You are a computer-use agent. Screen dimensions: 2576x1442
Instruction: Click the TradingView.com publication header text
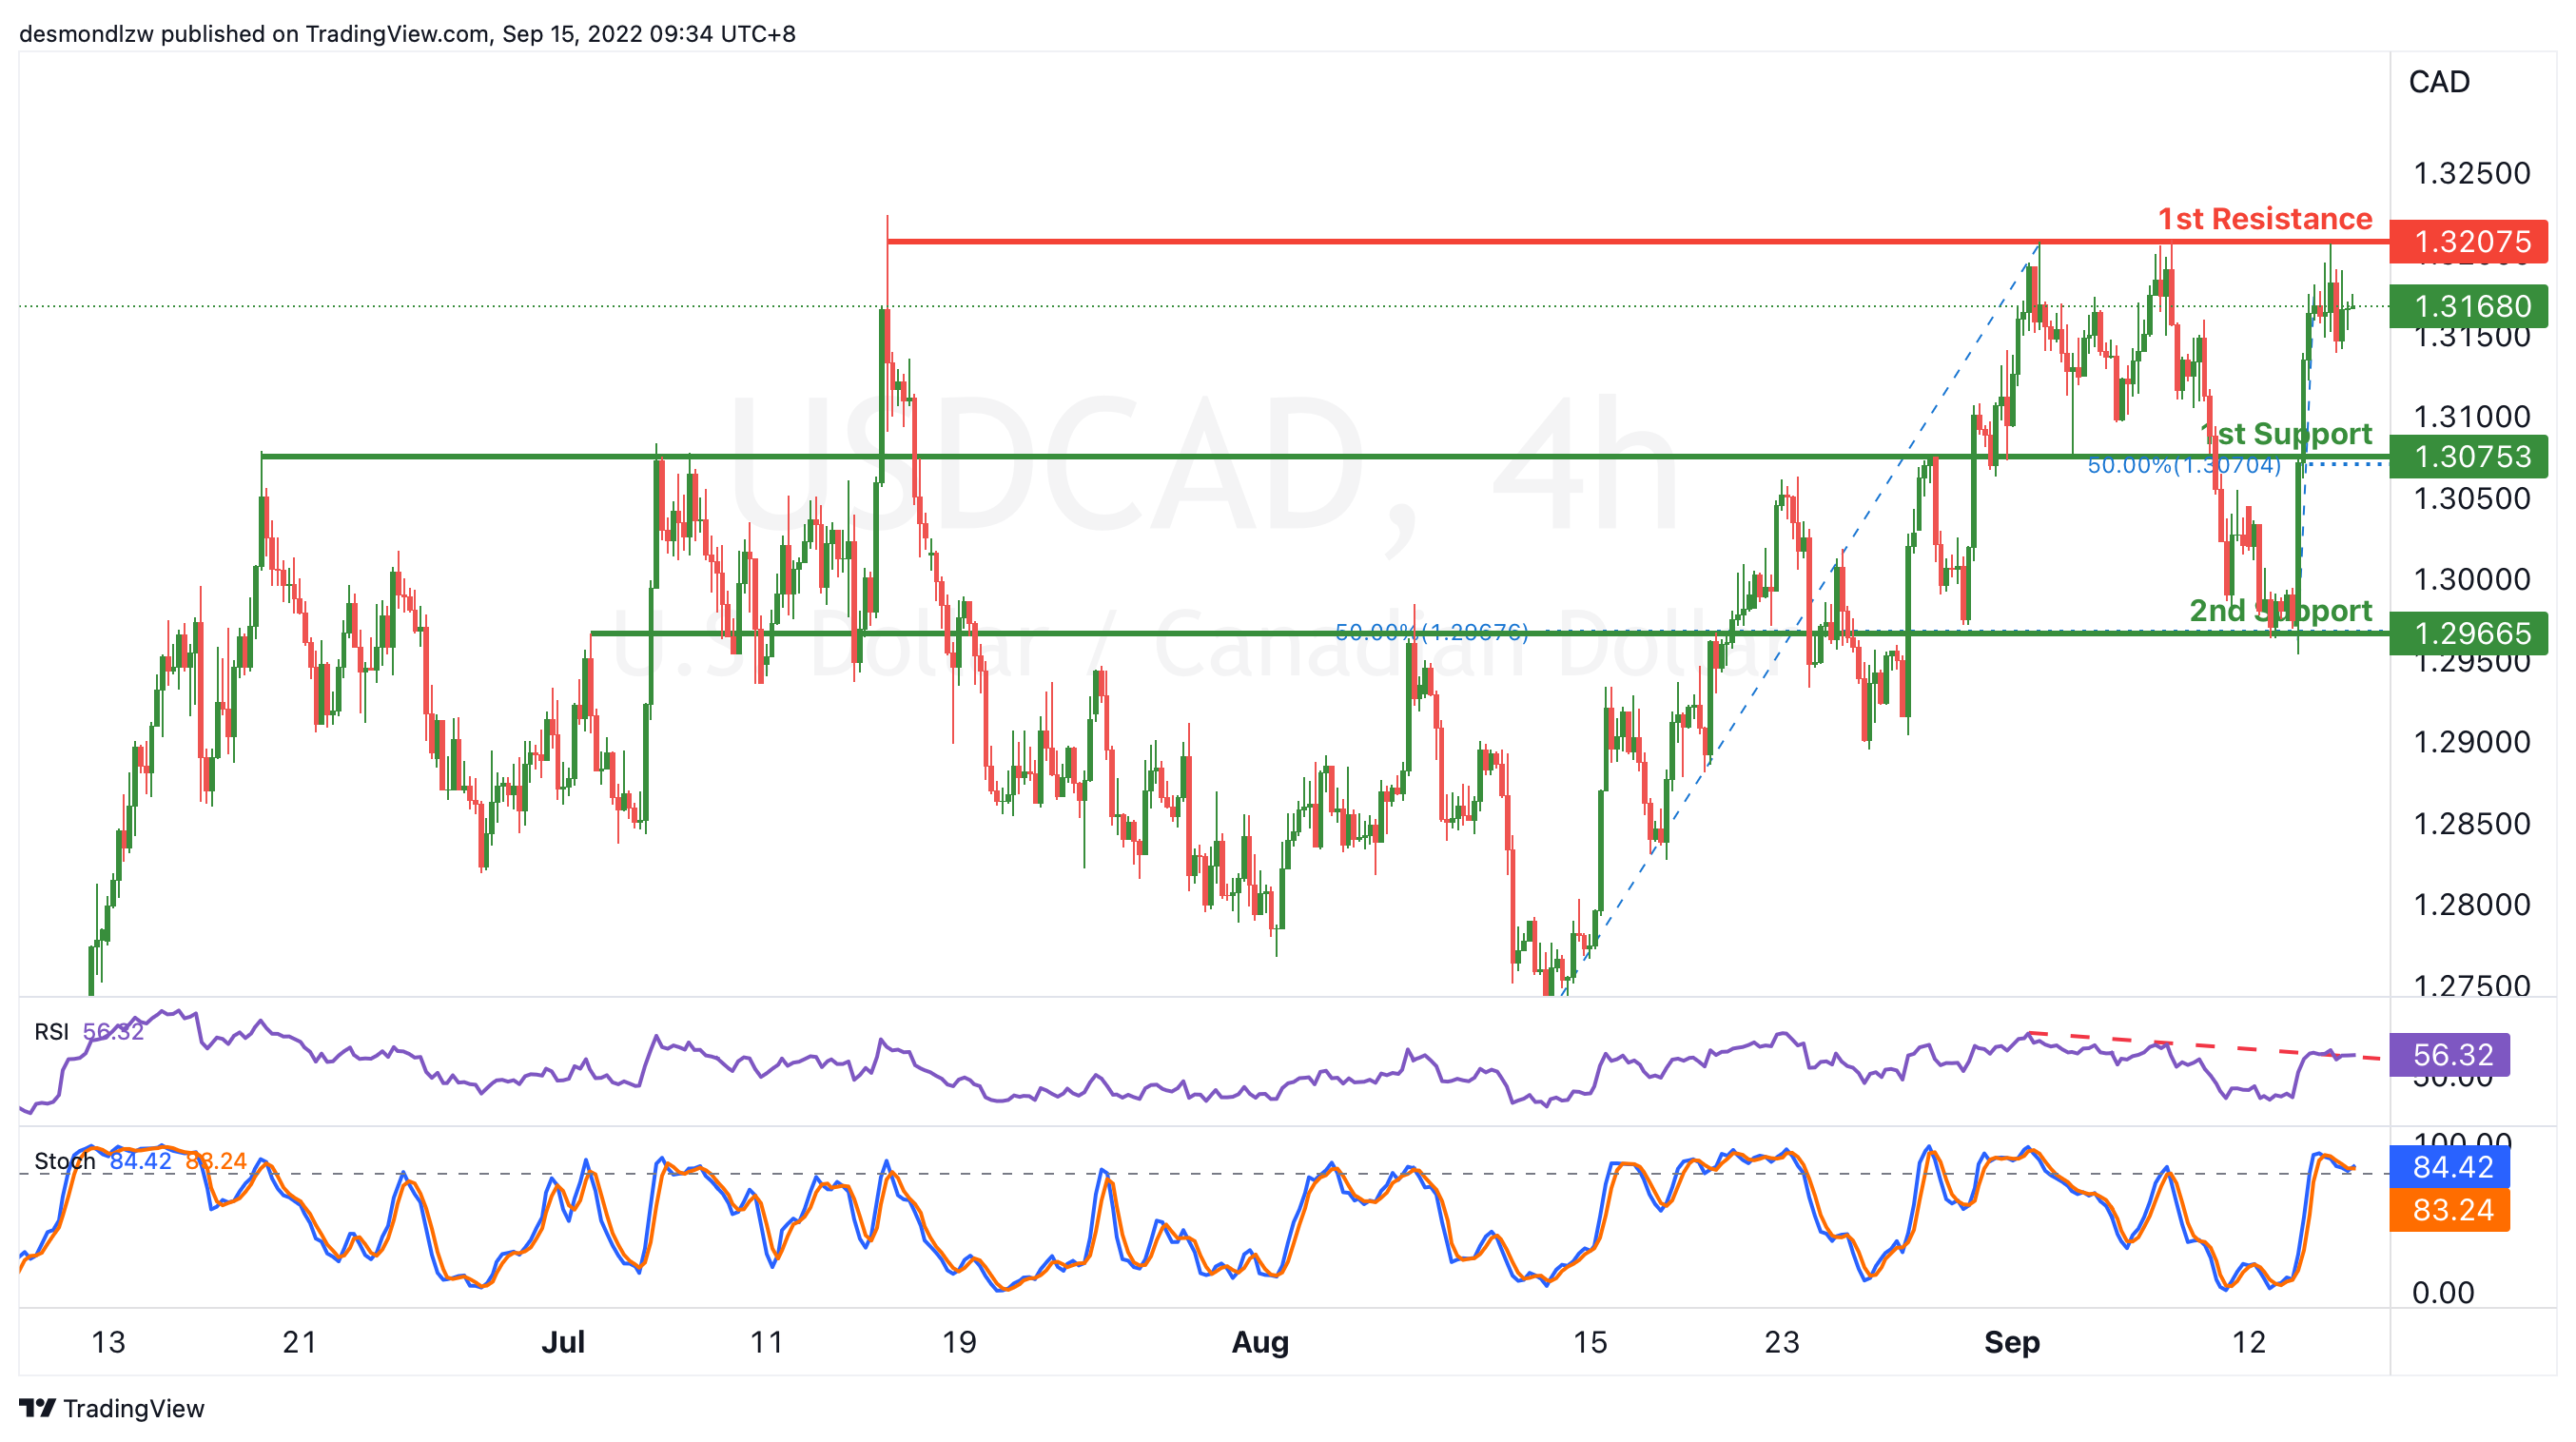pyautogui.click(x=407, y=34)
